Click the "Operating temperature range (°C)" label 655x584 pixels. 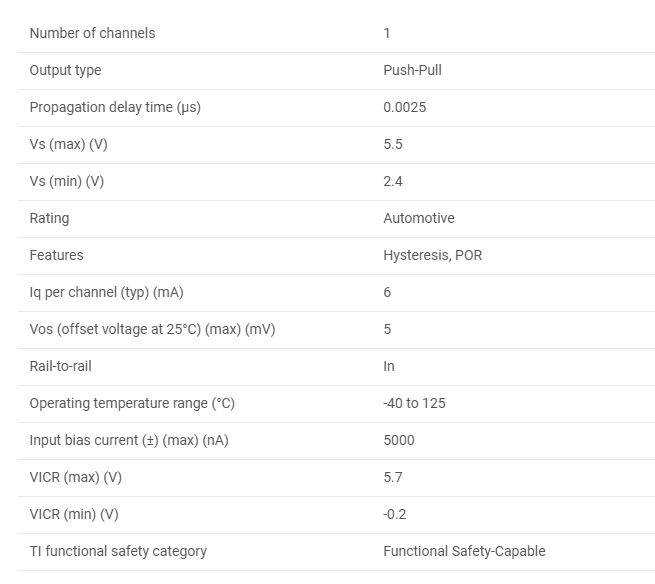132,403
